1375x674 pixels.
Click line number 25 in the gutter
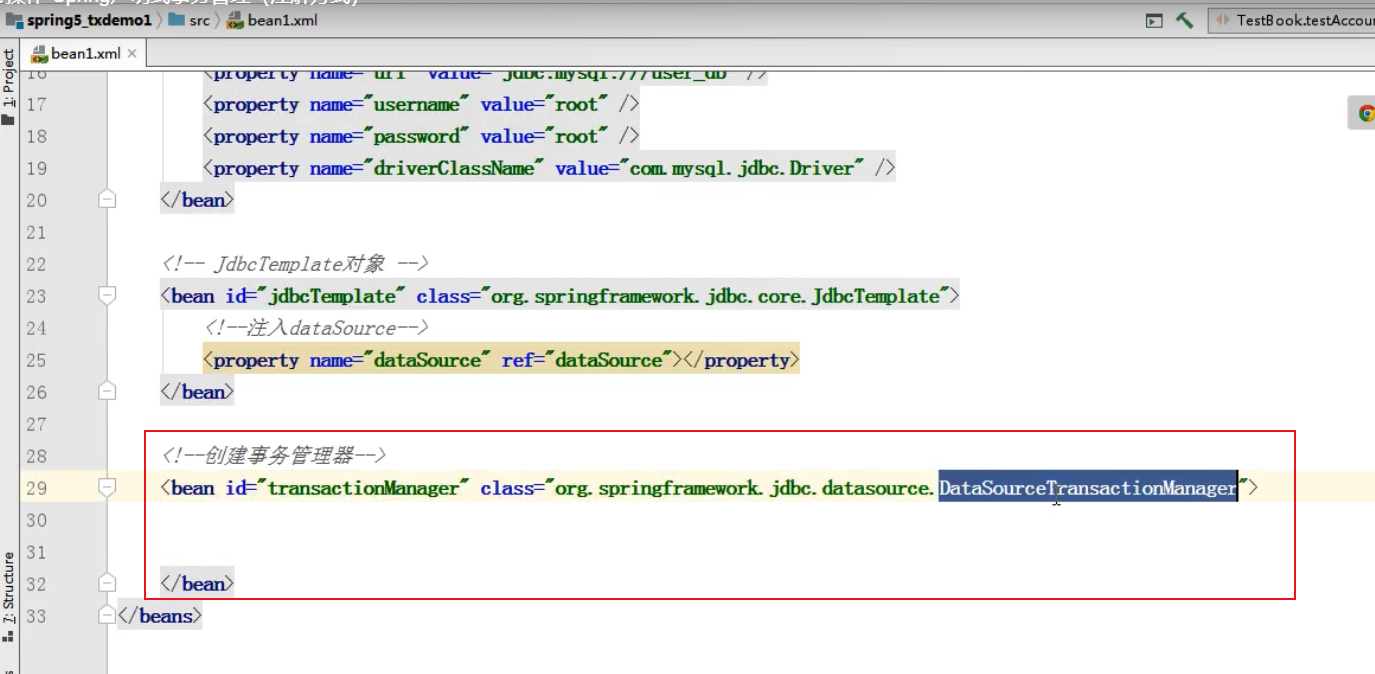[36, 360]
